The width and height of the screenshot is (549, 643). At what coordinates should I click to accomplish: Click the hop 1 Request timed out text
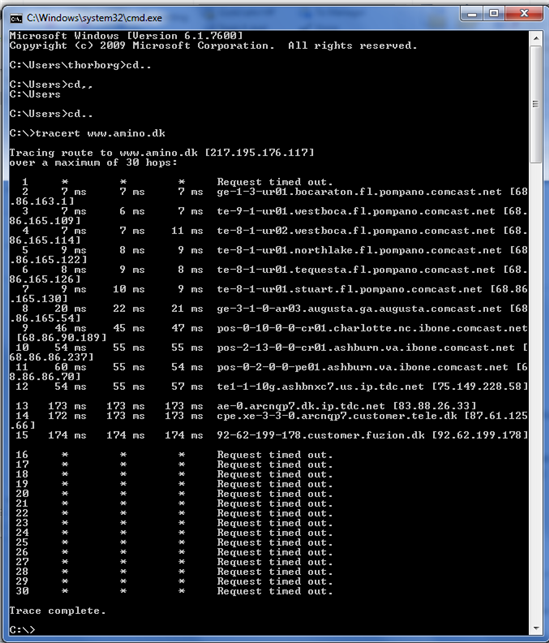tap(275, 182)
